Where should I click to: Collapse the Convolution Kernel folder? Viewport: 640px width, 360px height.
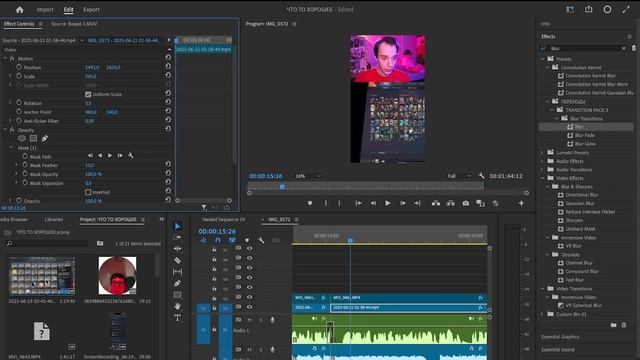[547, 67]
